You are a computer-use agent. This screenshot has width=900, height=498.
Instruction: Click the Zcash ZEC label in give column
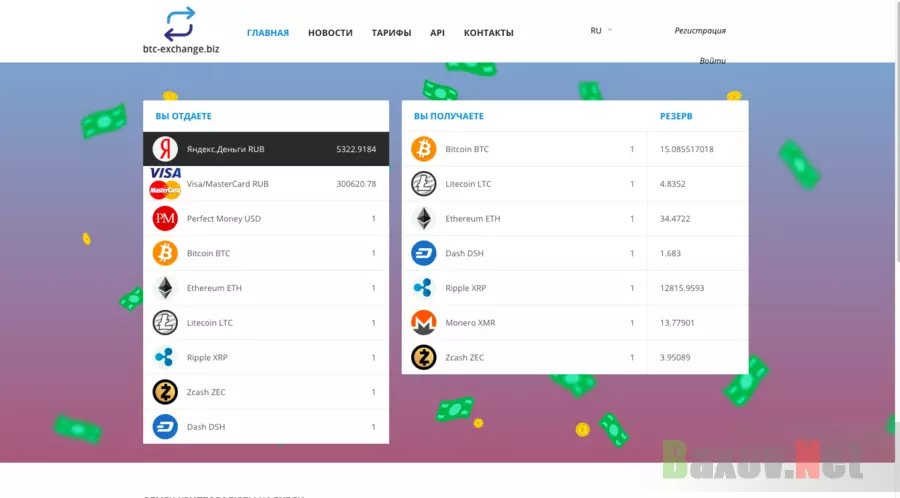click(x=206, y=392)
